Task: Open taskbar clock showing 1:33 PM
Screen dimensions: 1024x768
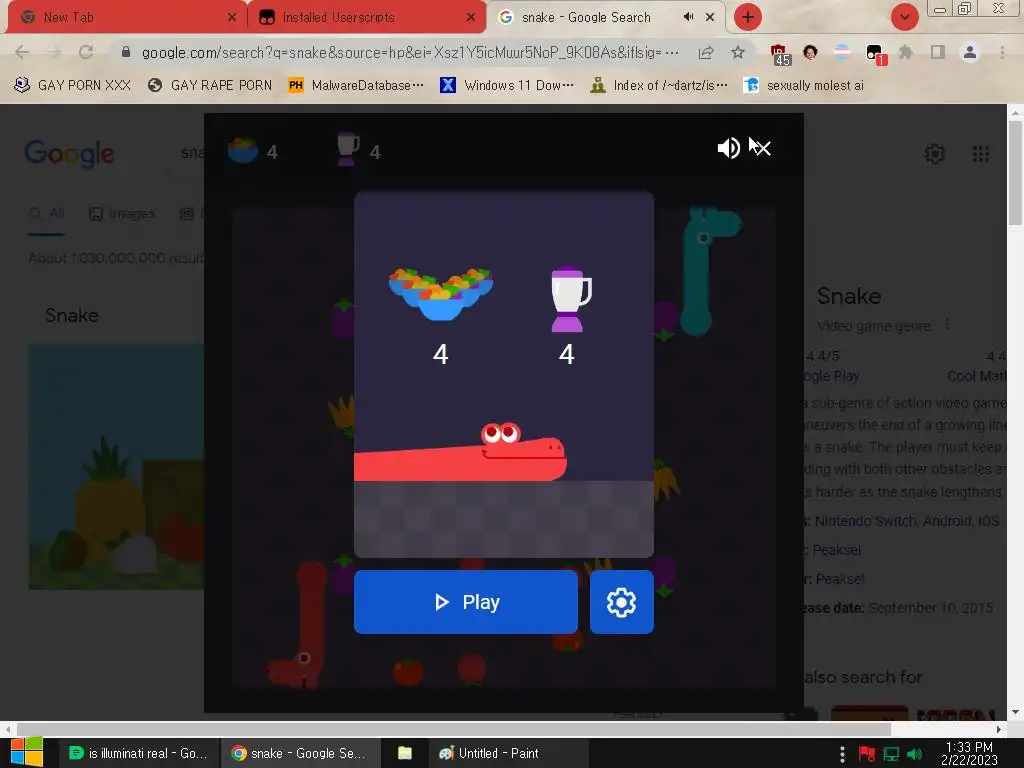Action: coord(969,753)
